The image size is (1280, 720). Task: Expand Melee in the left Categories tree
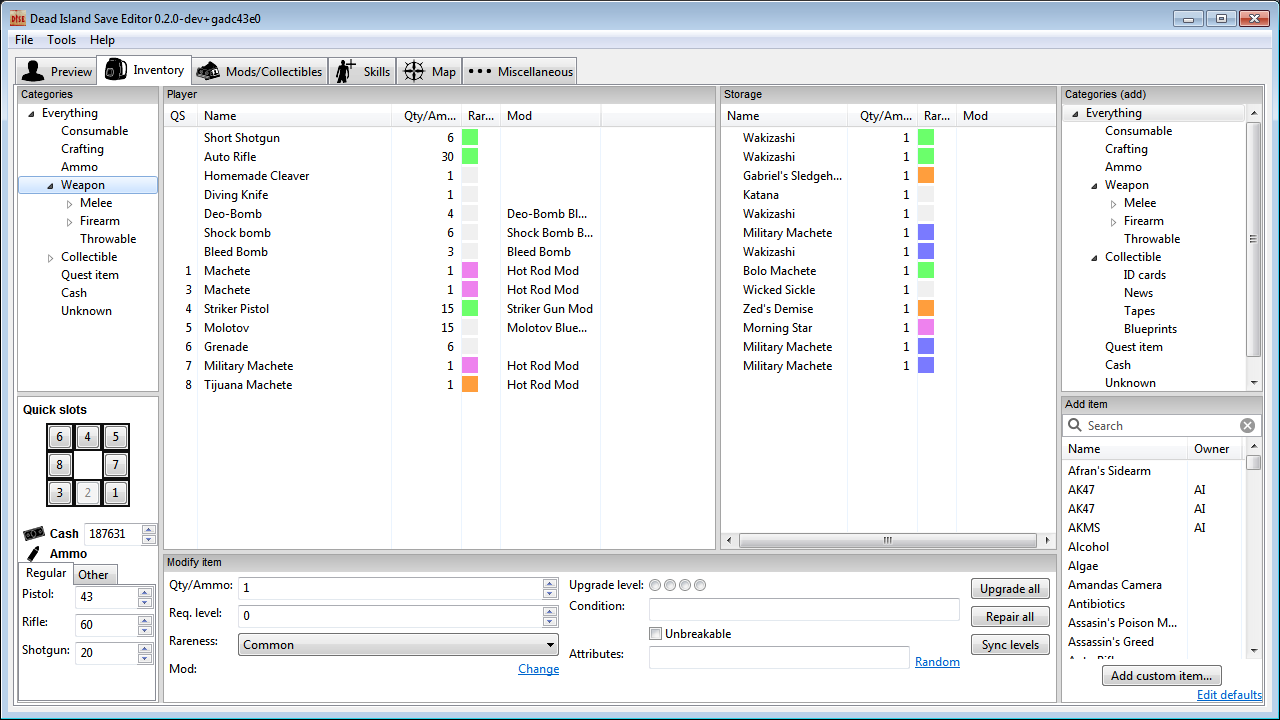click(70, 203)
